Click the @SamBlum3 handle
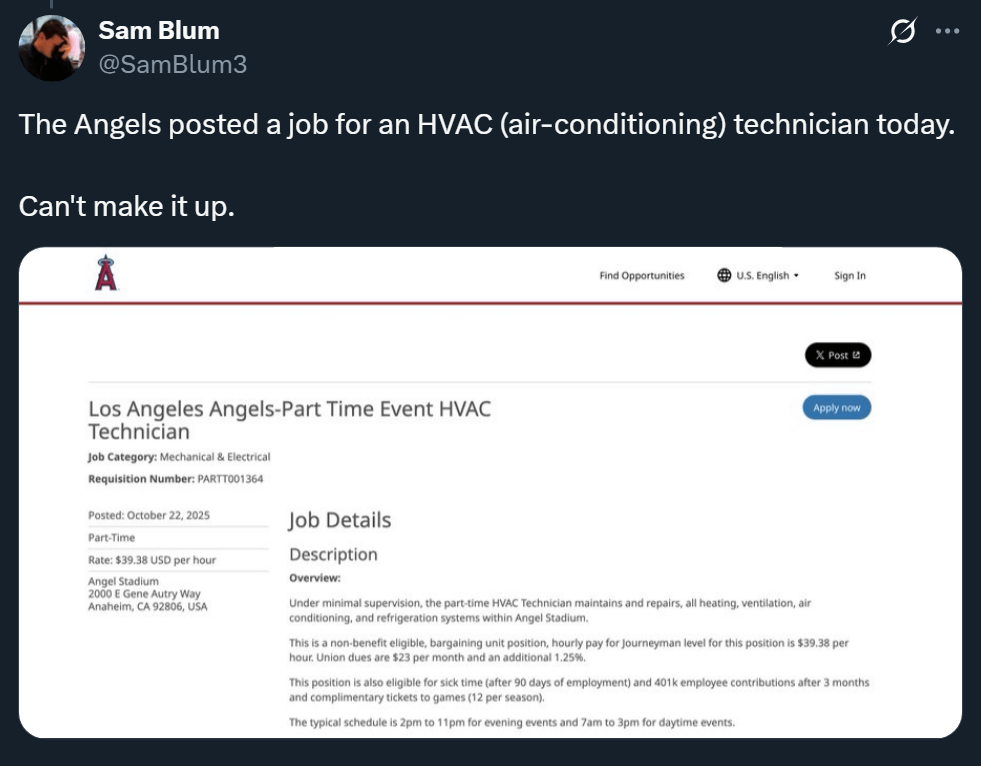 click(x=172, y=65)
